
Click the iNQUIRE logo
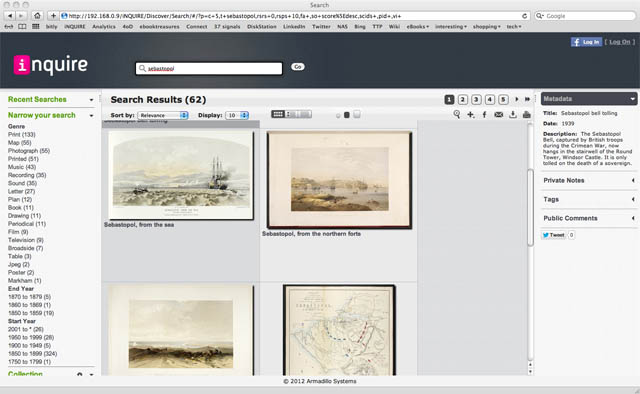(51, 65)
